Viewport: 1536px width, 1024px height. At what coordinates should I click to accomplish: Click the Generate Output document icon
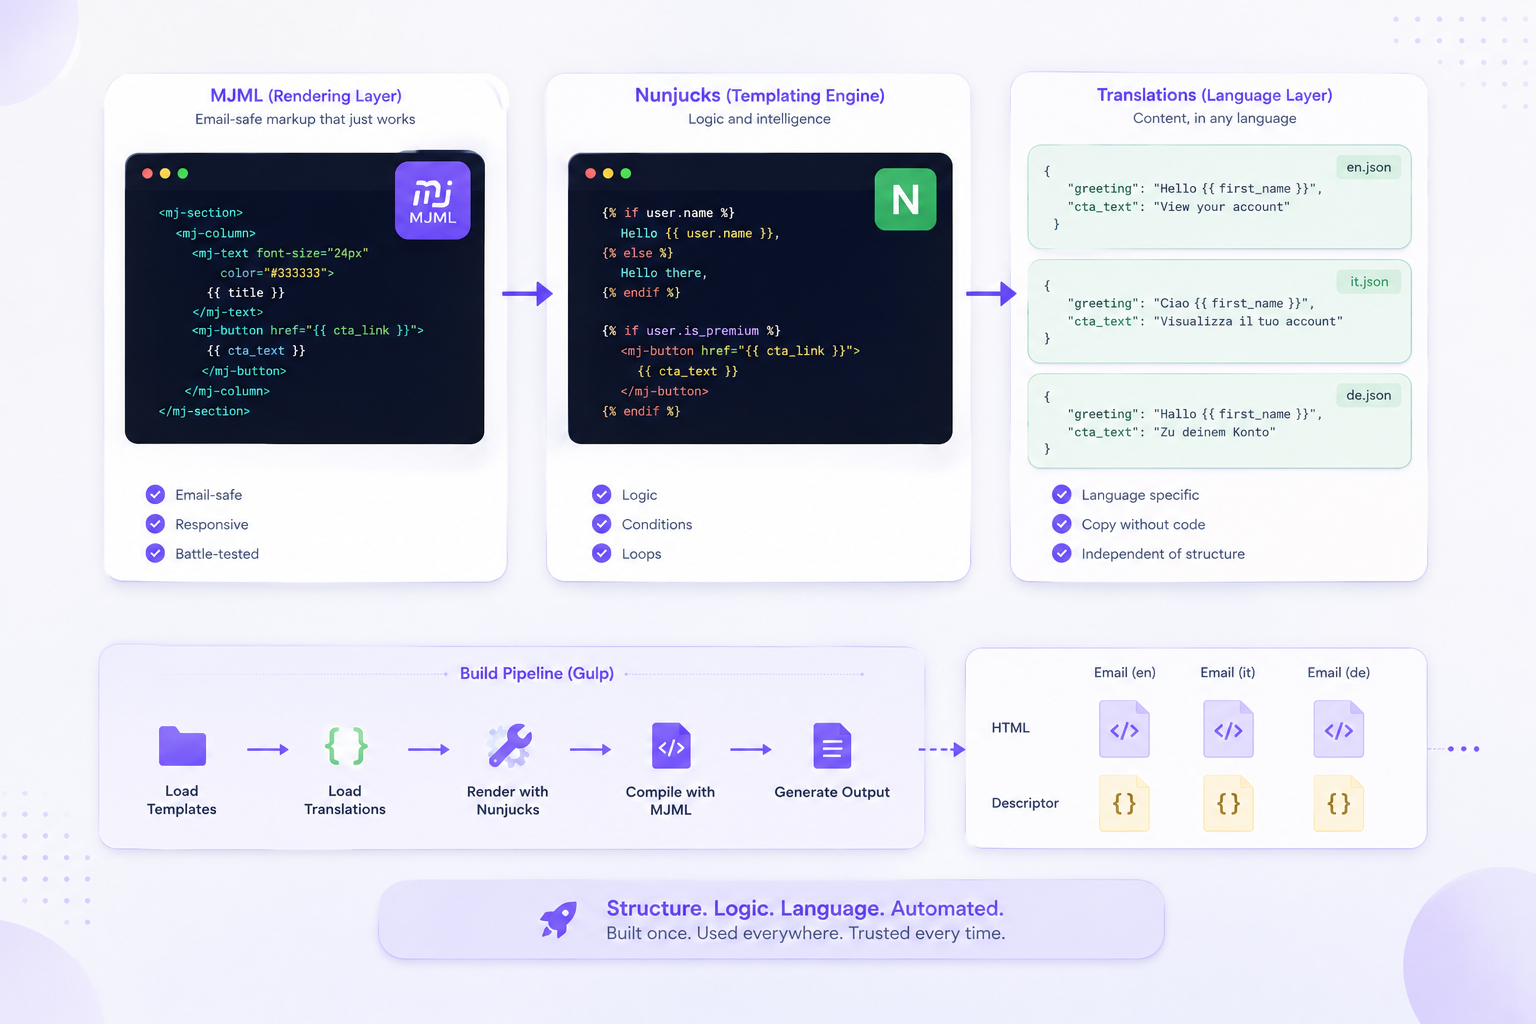832,746
